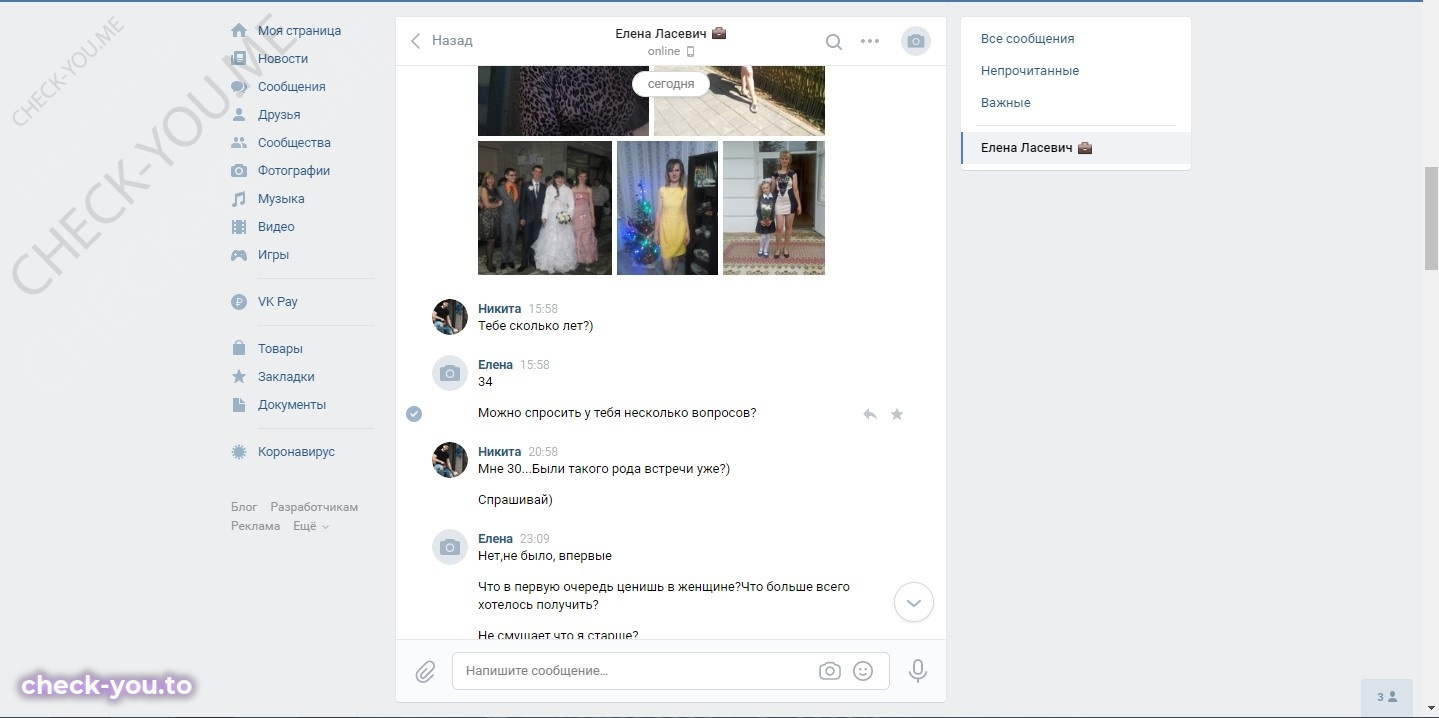This screenshot has height=718, width=1439.
Task: Select message text Тебе сколько лет?)
Action: (x=536, y=326)
